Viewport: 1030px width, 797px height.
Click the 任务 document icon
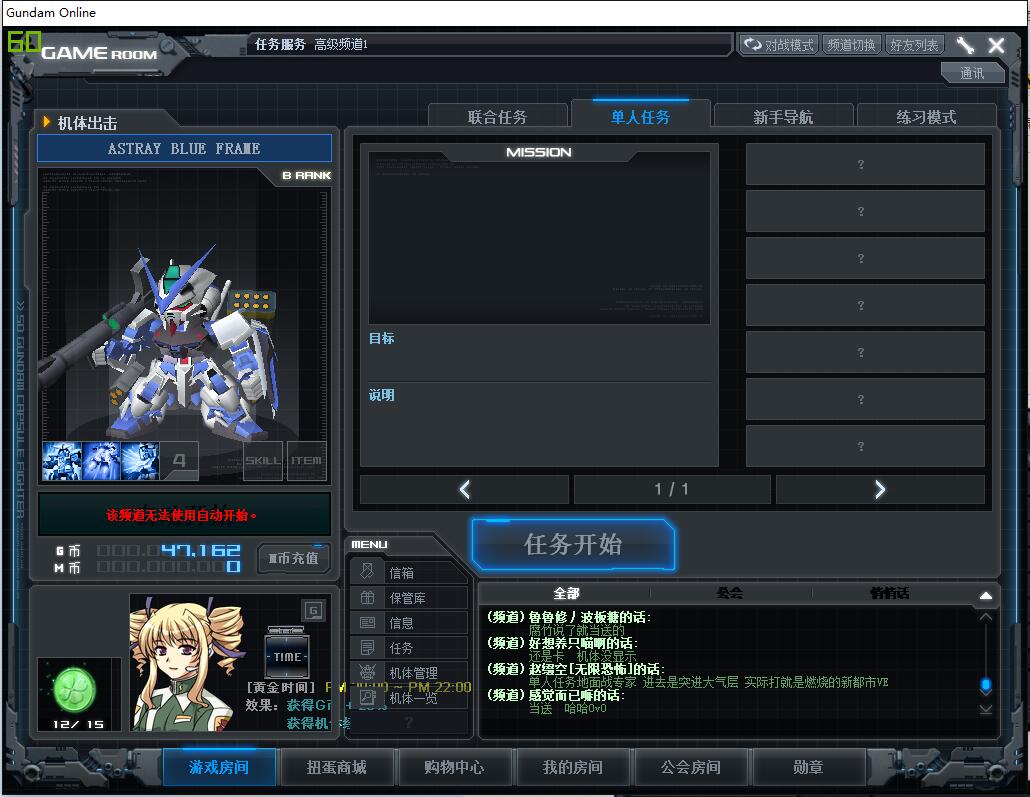(x=367, y=648)
